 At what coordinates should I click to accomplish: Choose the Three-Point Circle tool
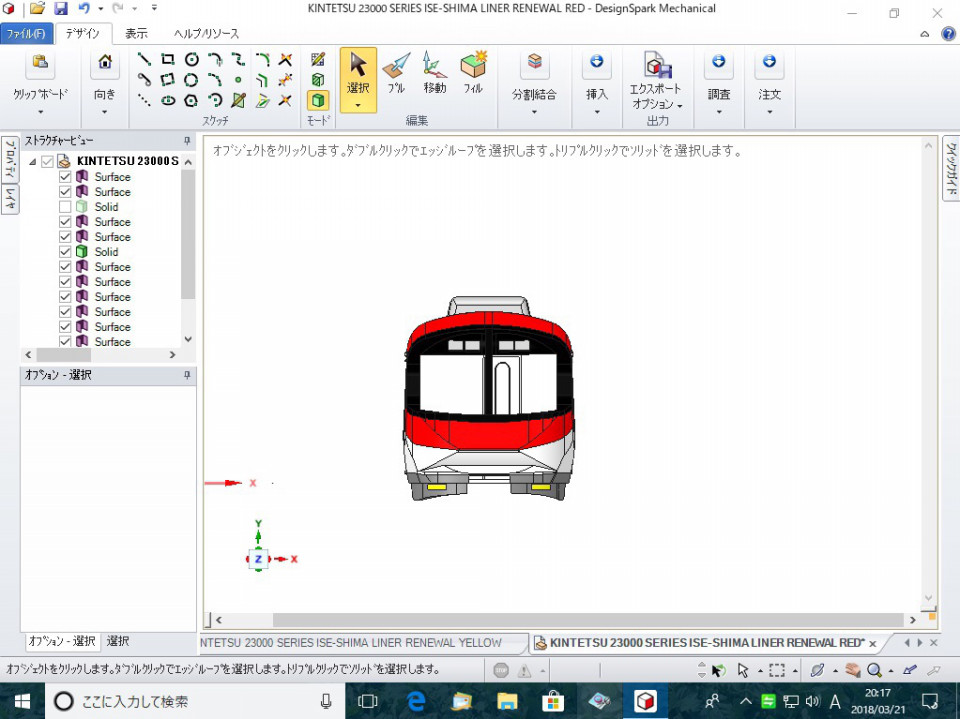tap(192, 80)
